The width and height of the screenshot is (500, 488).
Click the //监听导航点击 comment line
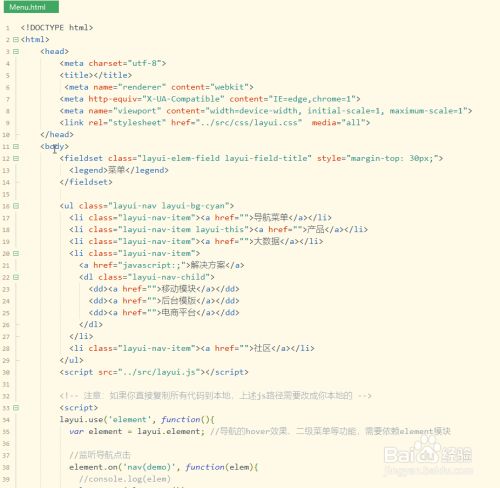[x=100, y=455]
